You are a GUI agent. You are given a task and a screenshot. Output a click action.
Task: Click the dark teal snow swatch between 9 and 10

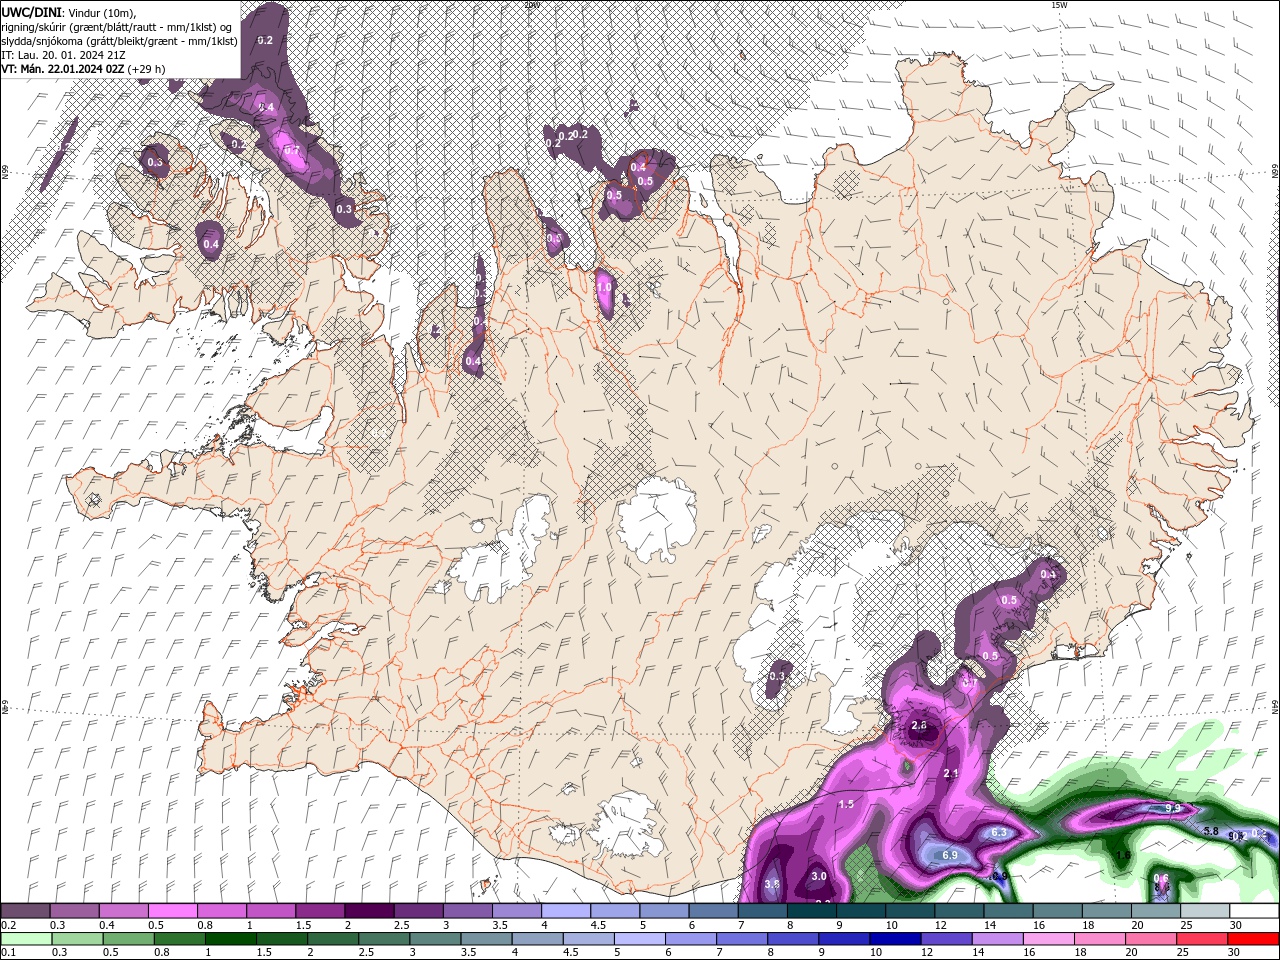[861, 911]
